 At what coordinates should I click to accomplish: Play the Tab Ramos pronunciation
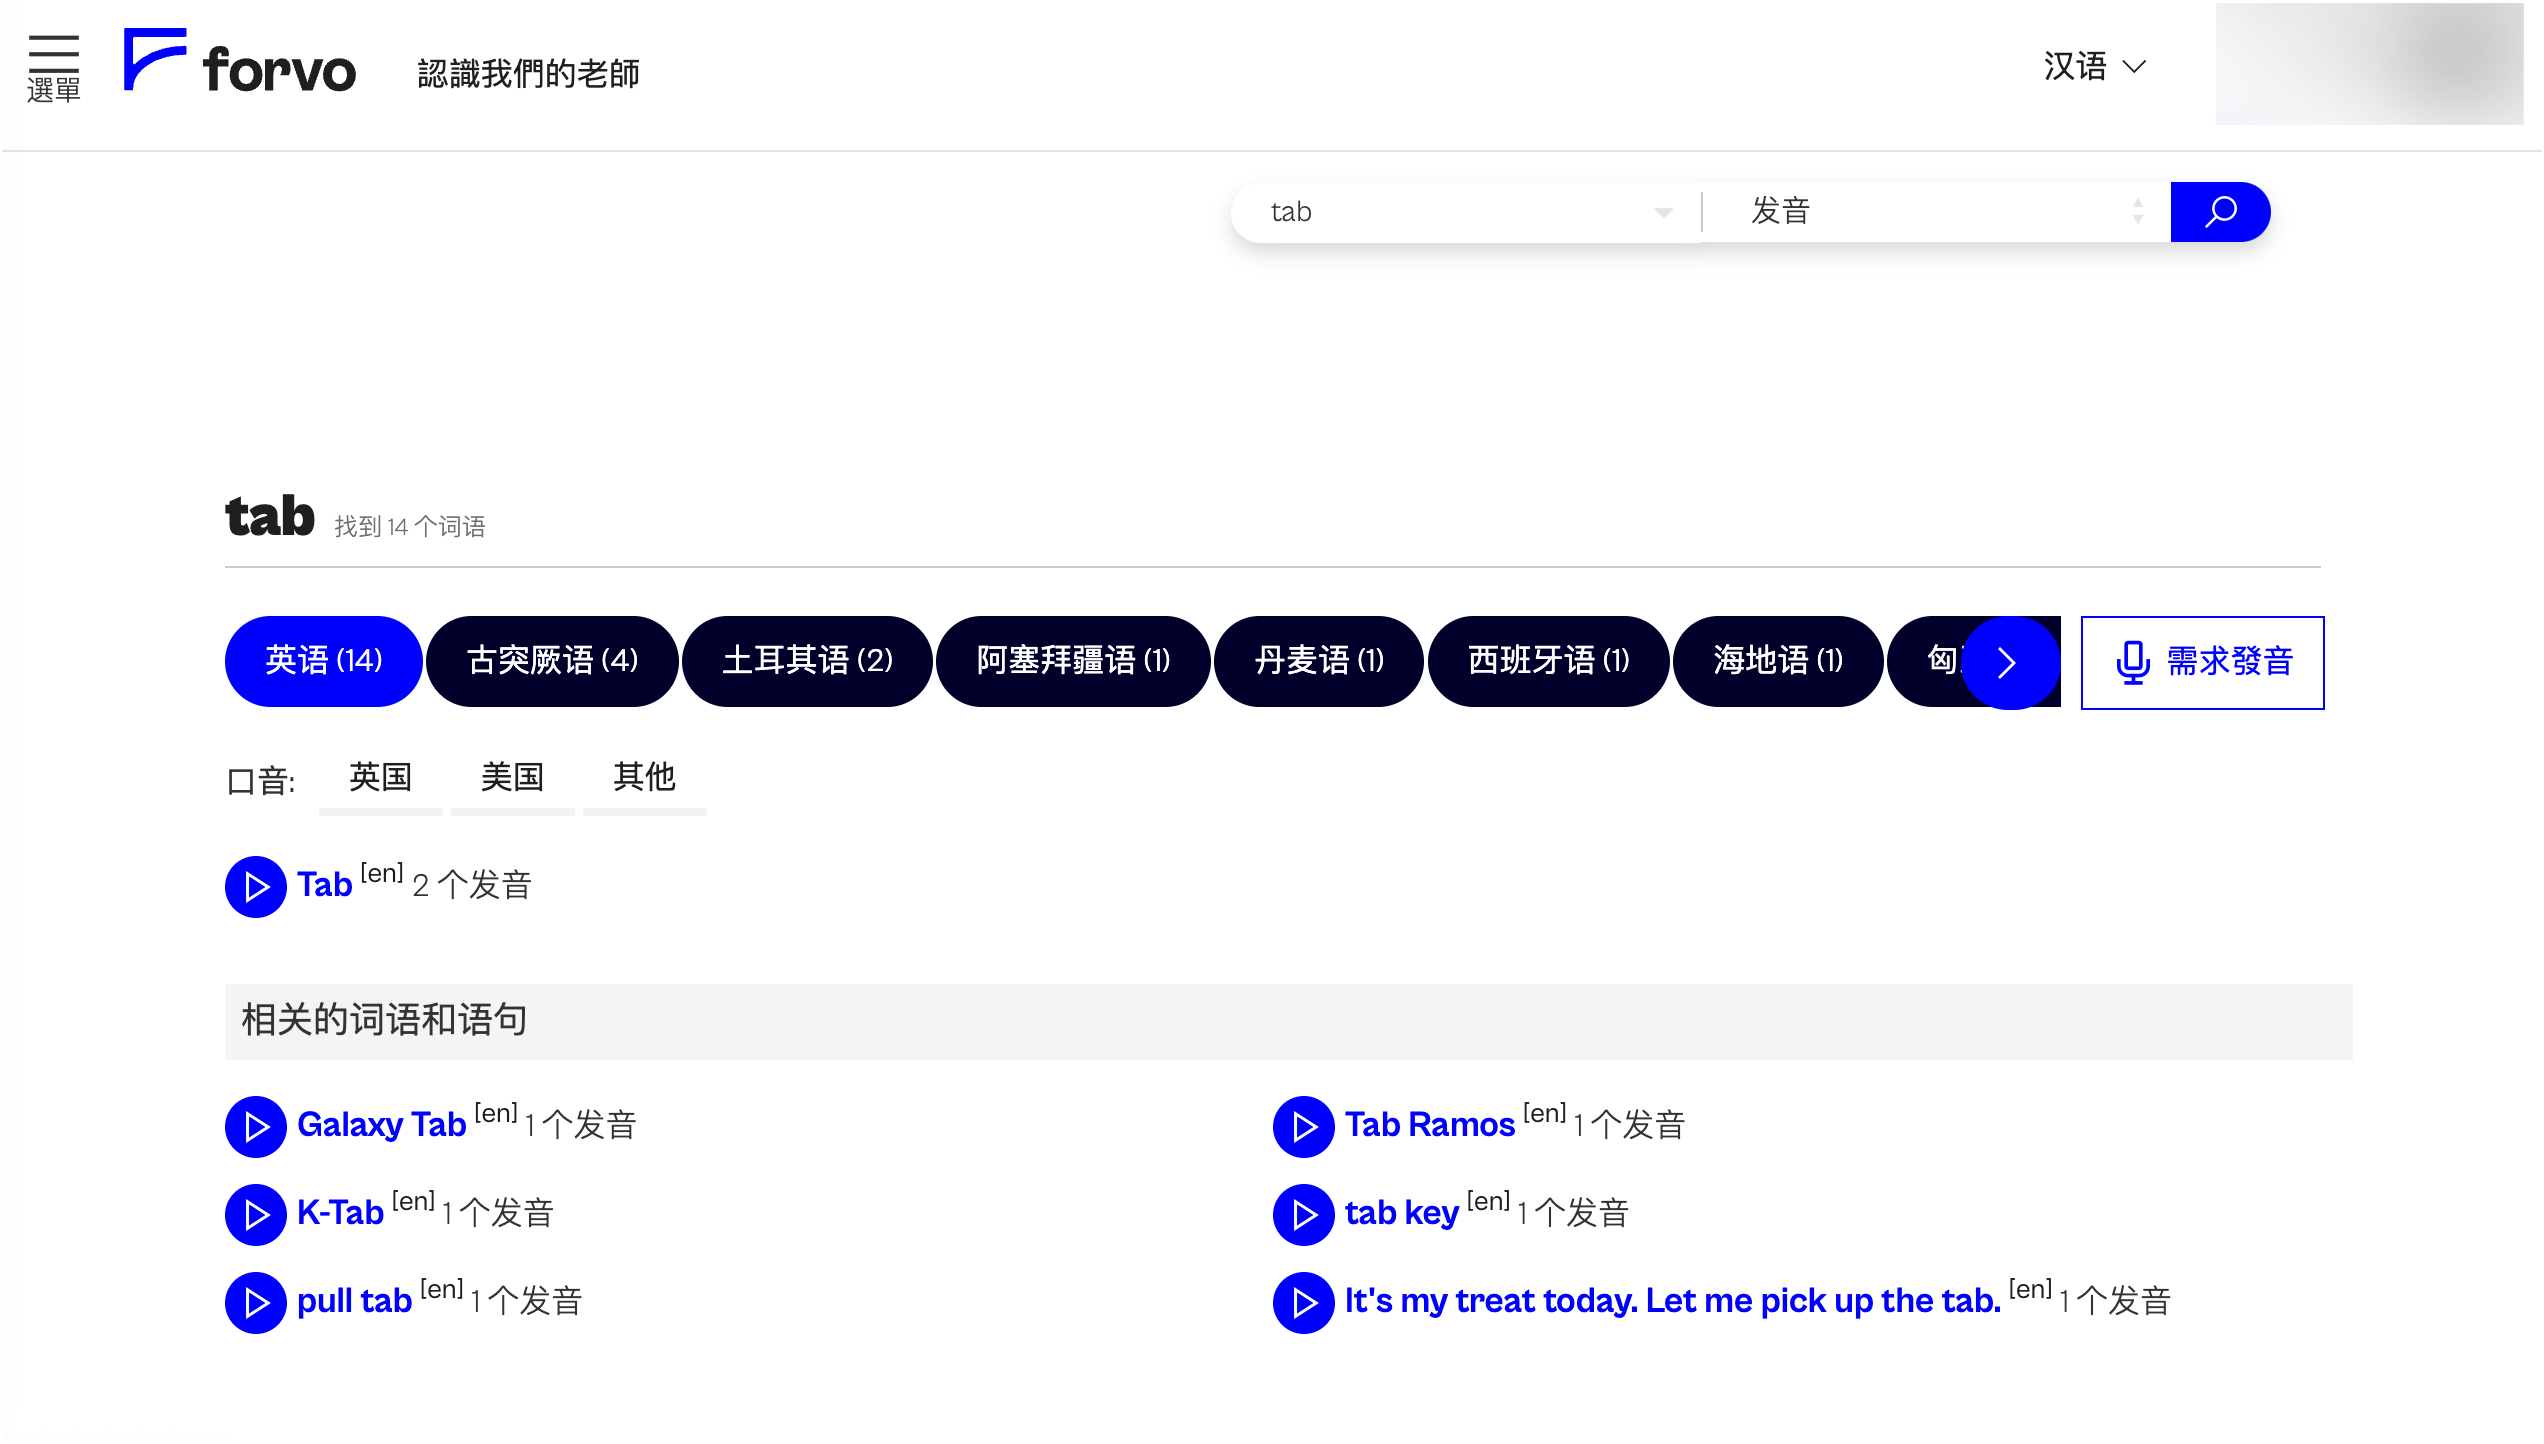coord(1304,1127)
